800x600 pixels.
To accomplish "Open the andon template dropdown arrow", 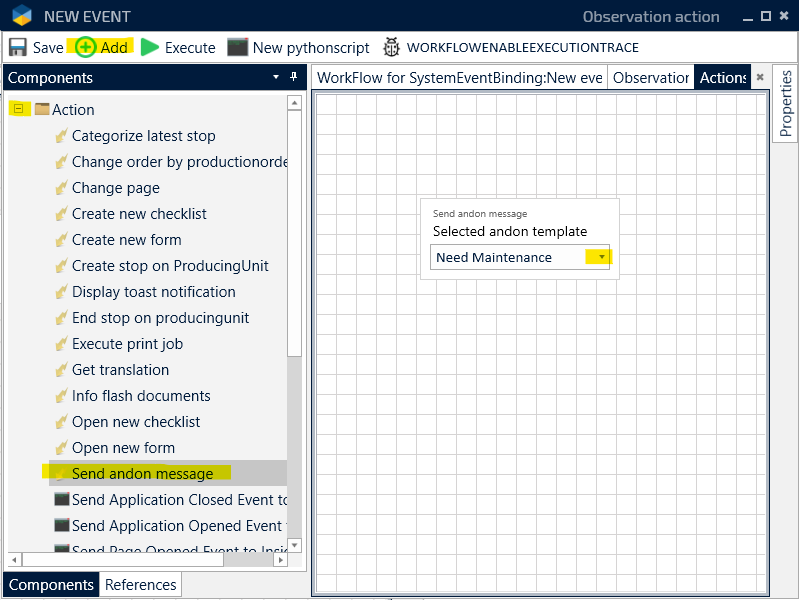I will (x=601, y=257).
